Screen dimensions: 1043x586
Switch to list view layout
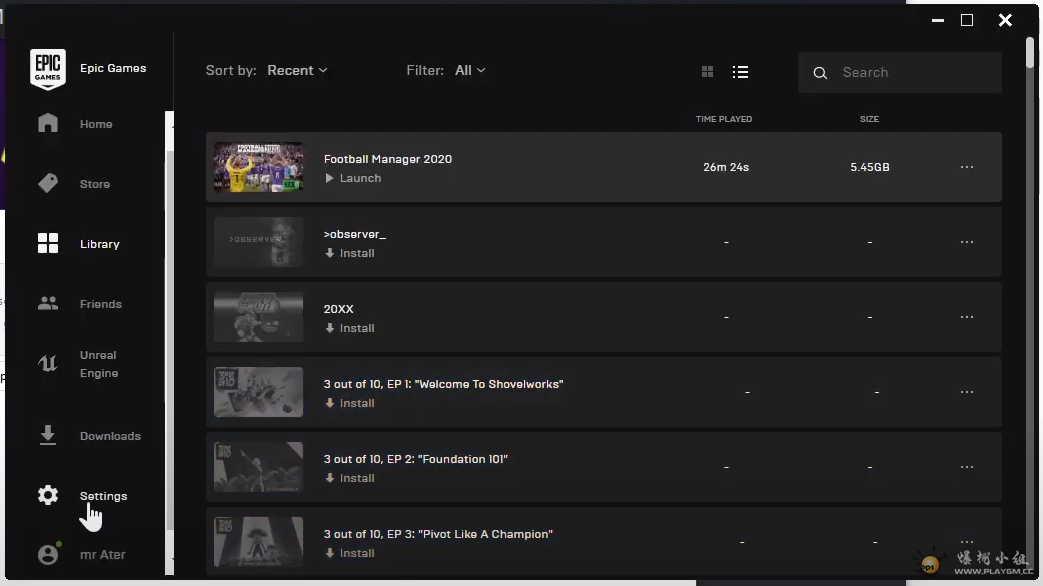point(740,72)
